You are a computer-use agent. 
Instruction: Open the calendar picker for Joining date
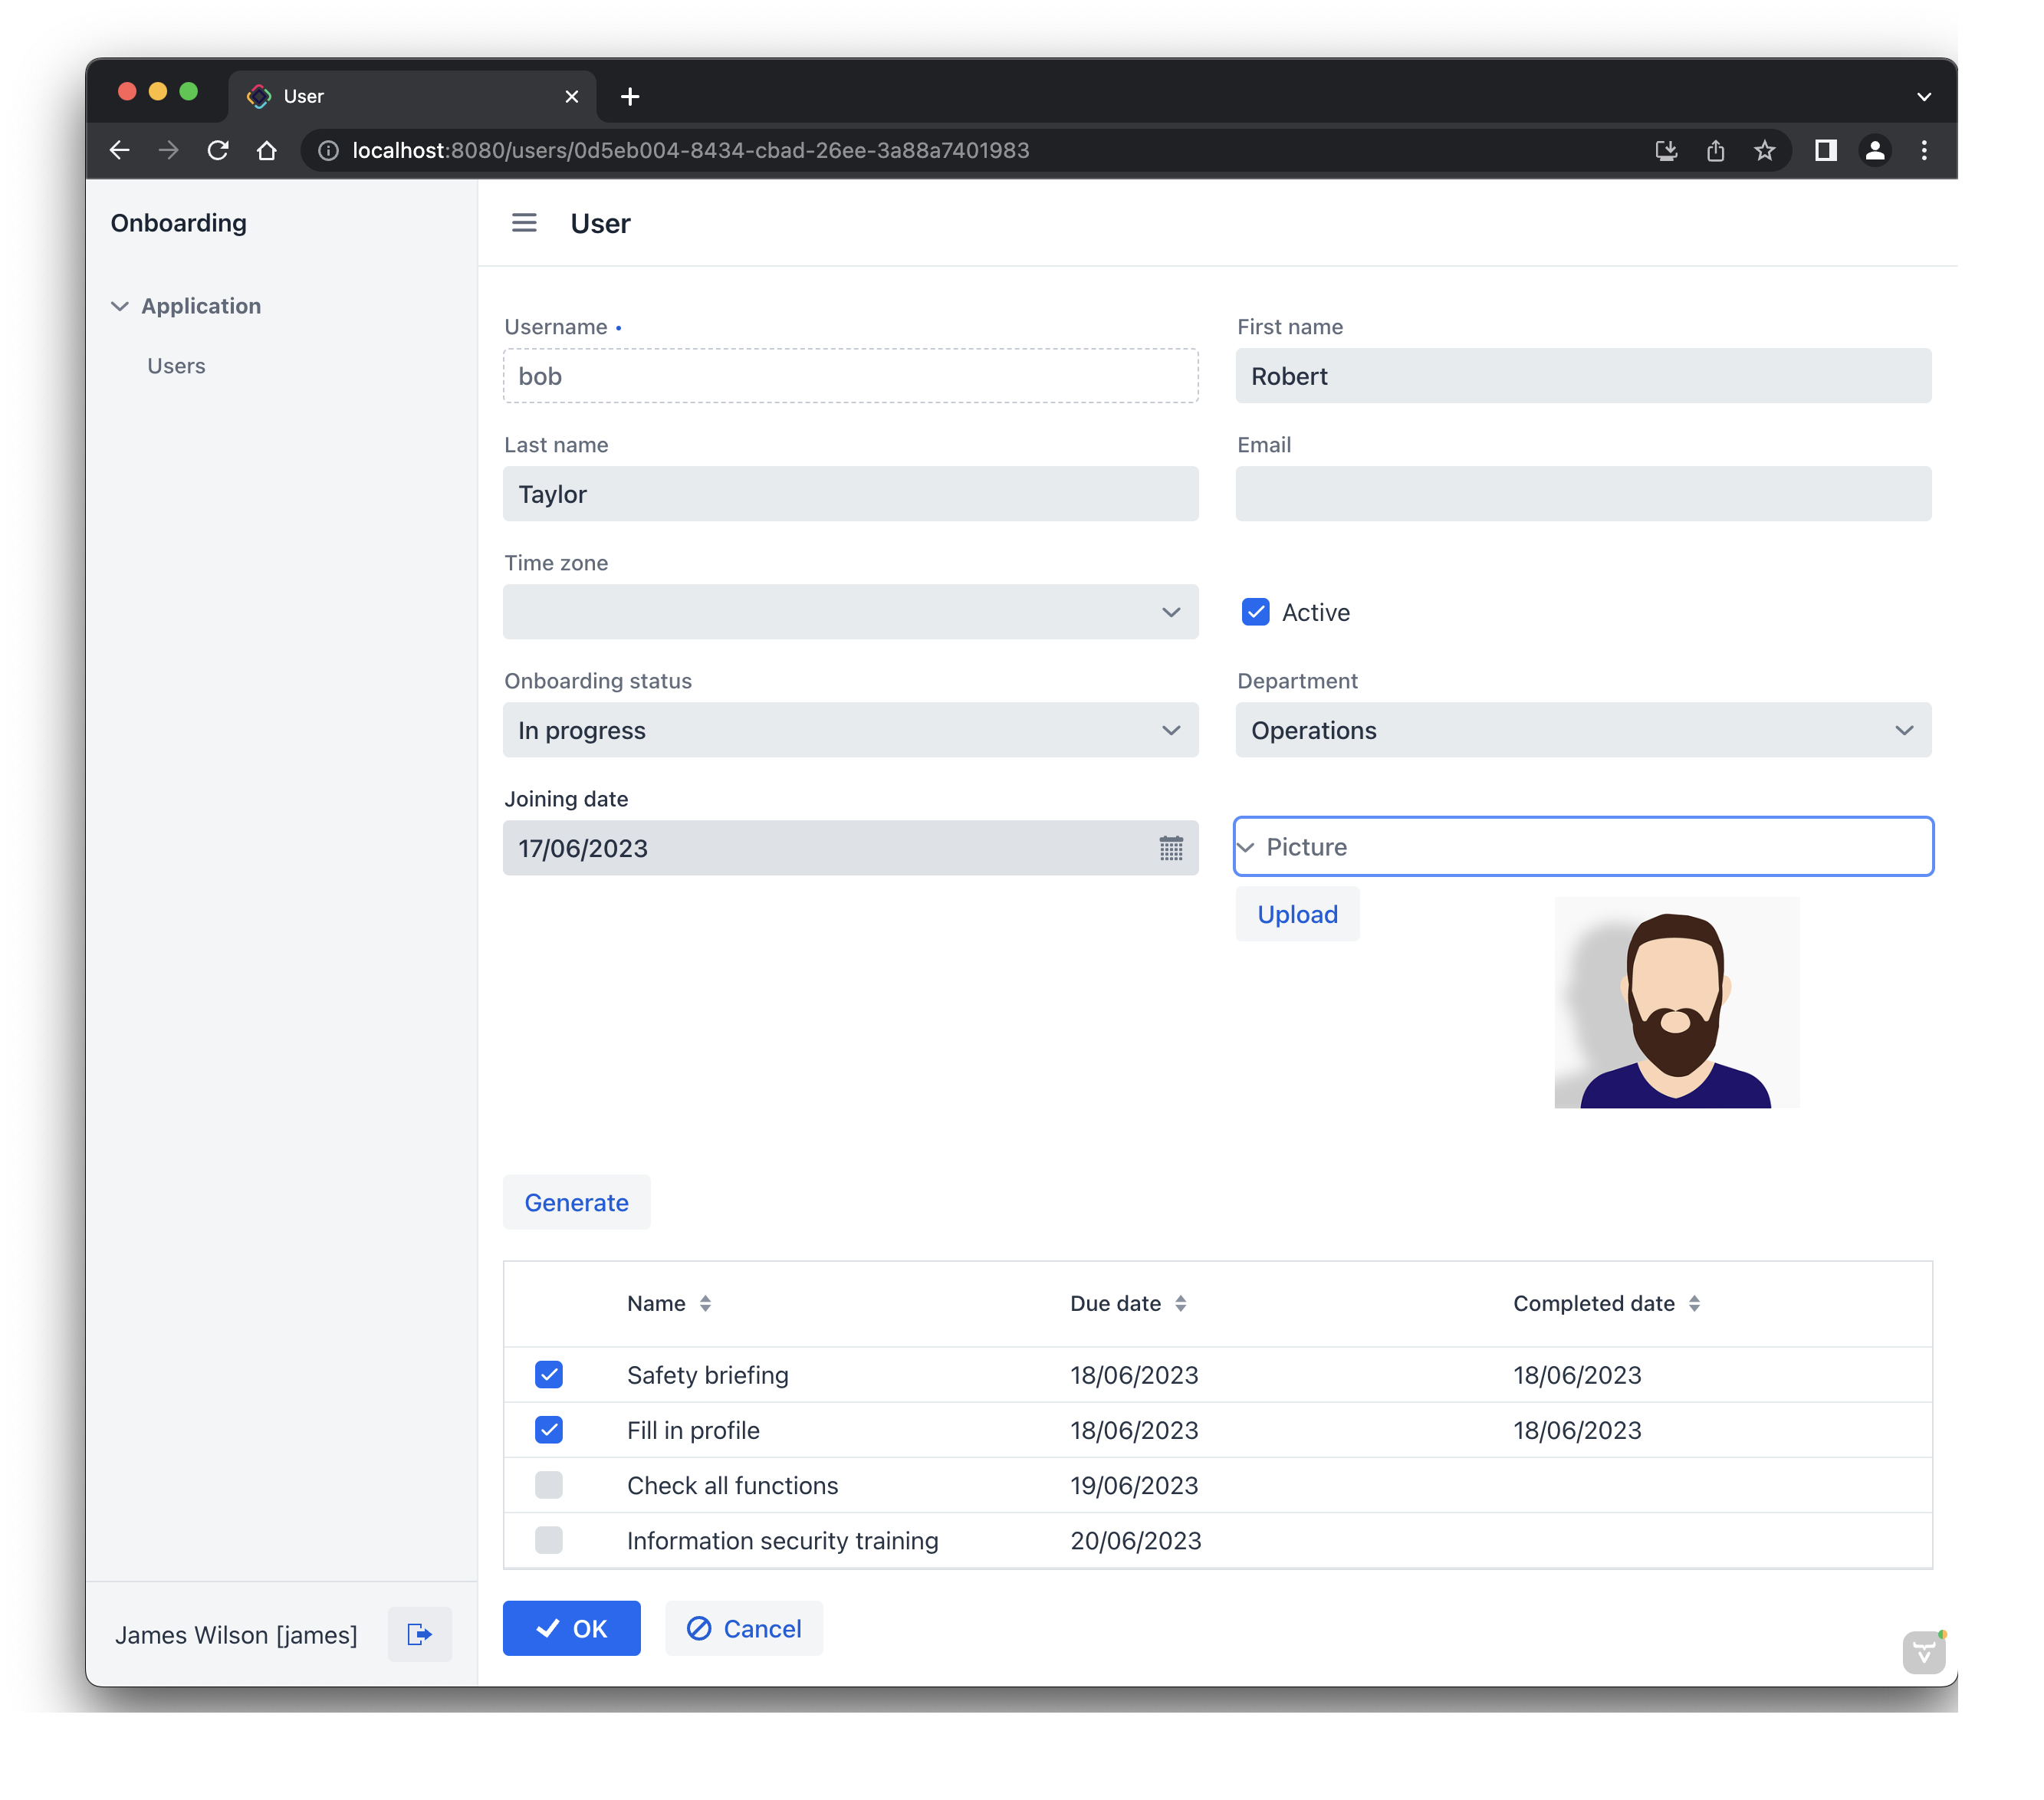[x=1170, y=848]
